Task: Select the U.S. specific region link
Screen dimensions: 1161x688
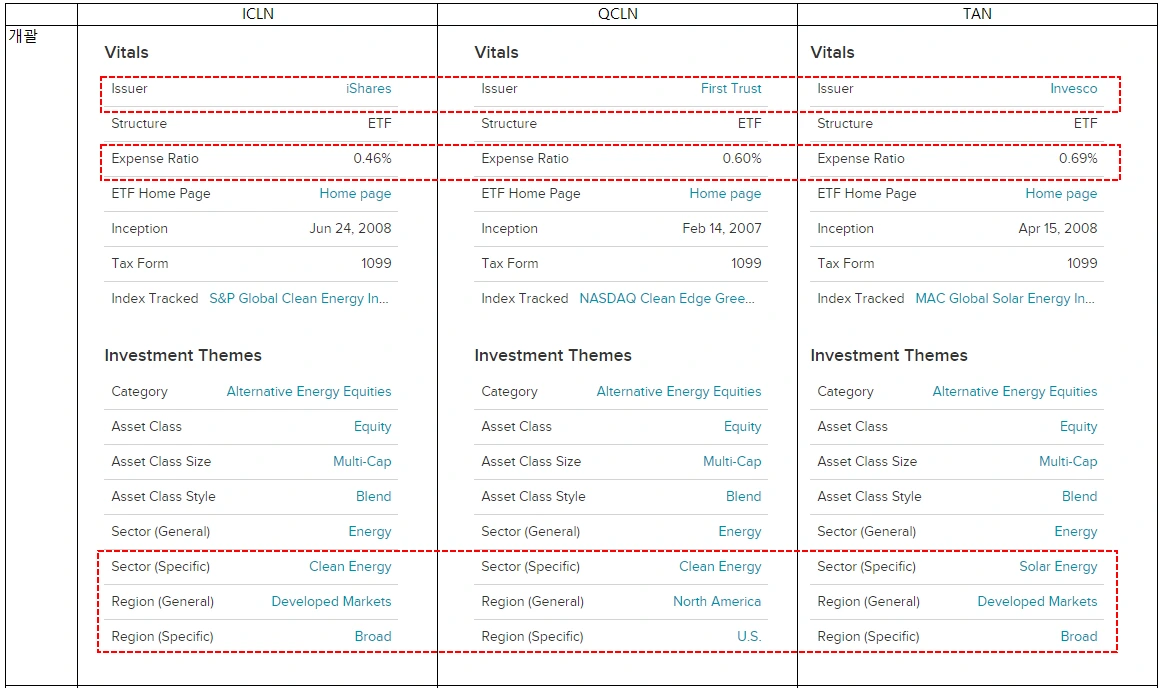Action: pos(749,636)
